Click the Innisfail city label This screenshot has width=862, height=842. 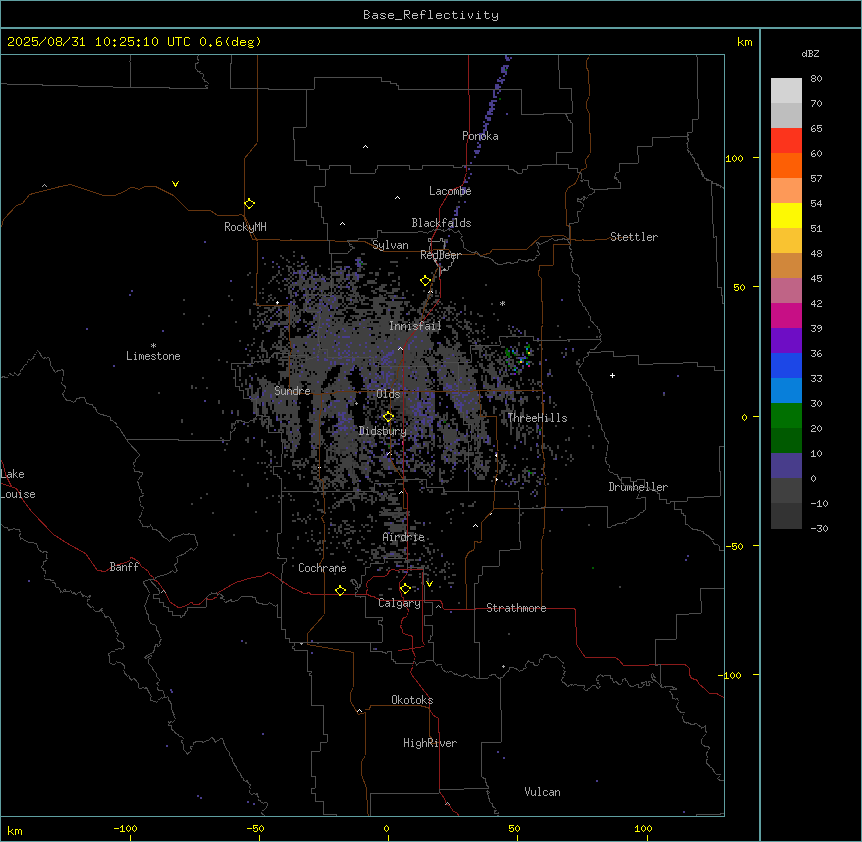tap(415, 326)
